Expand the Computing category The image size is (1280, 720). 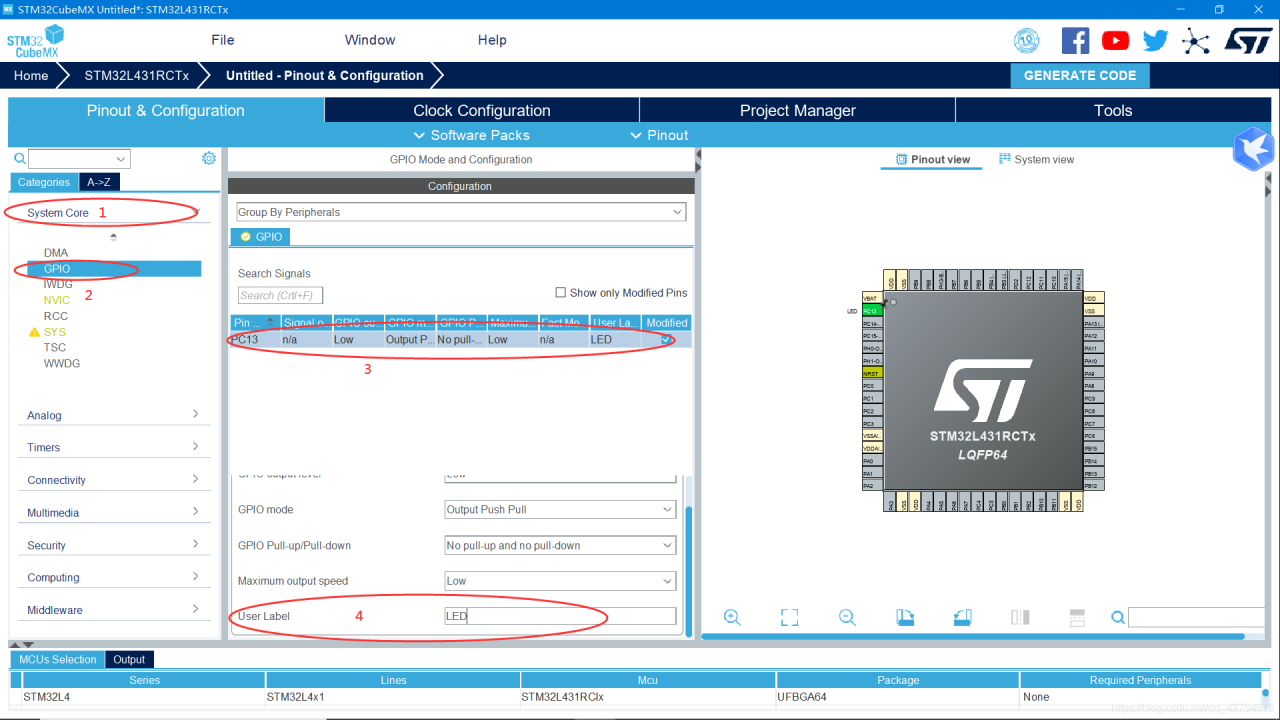[x=114, y=577]
